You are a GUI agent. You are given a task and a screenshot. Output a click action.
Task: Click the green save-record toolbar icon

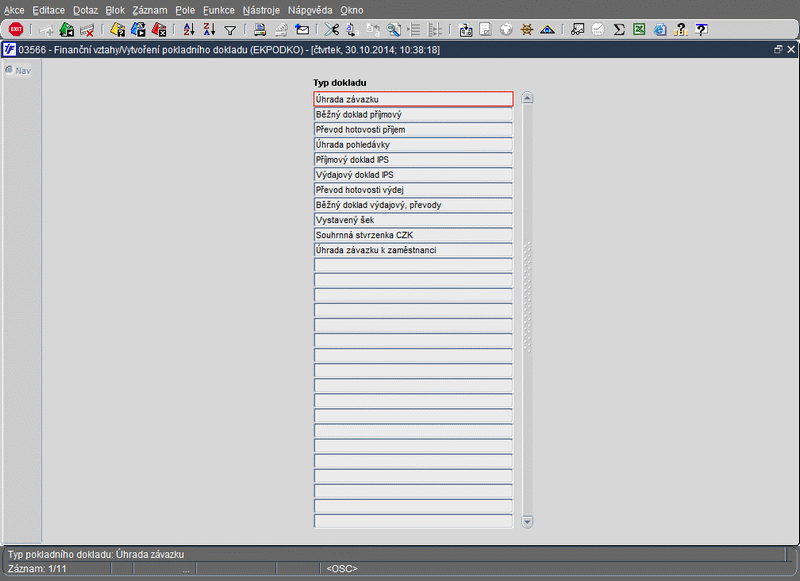[66, 30]
